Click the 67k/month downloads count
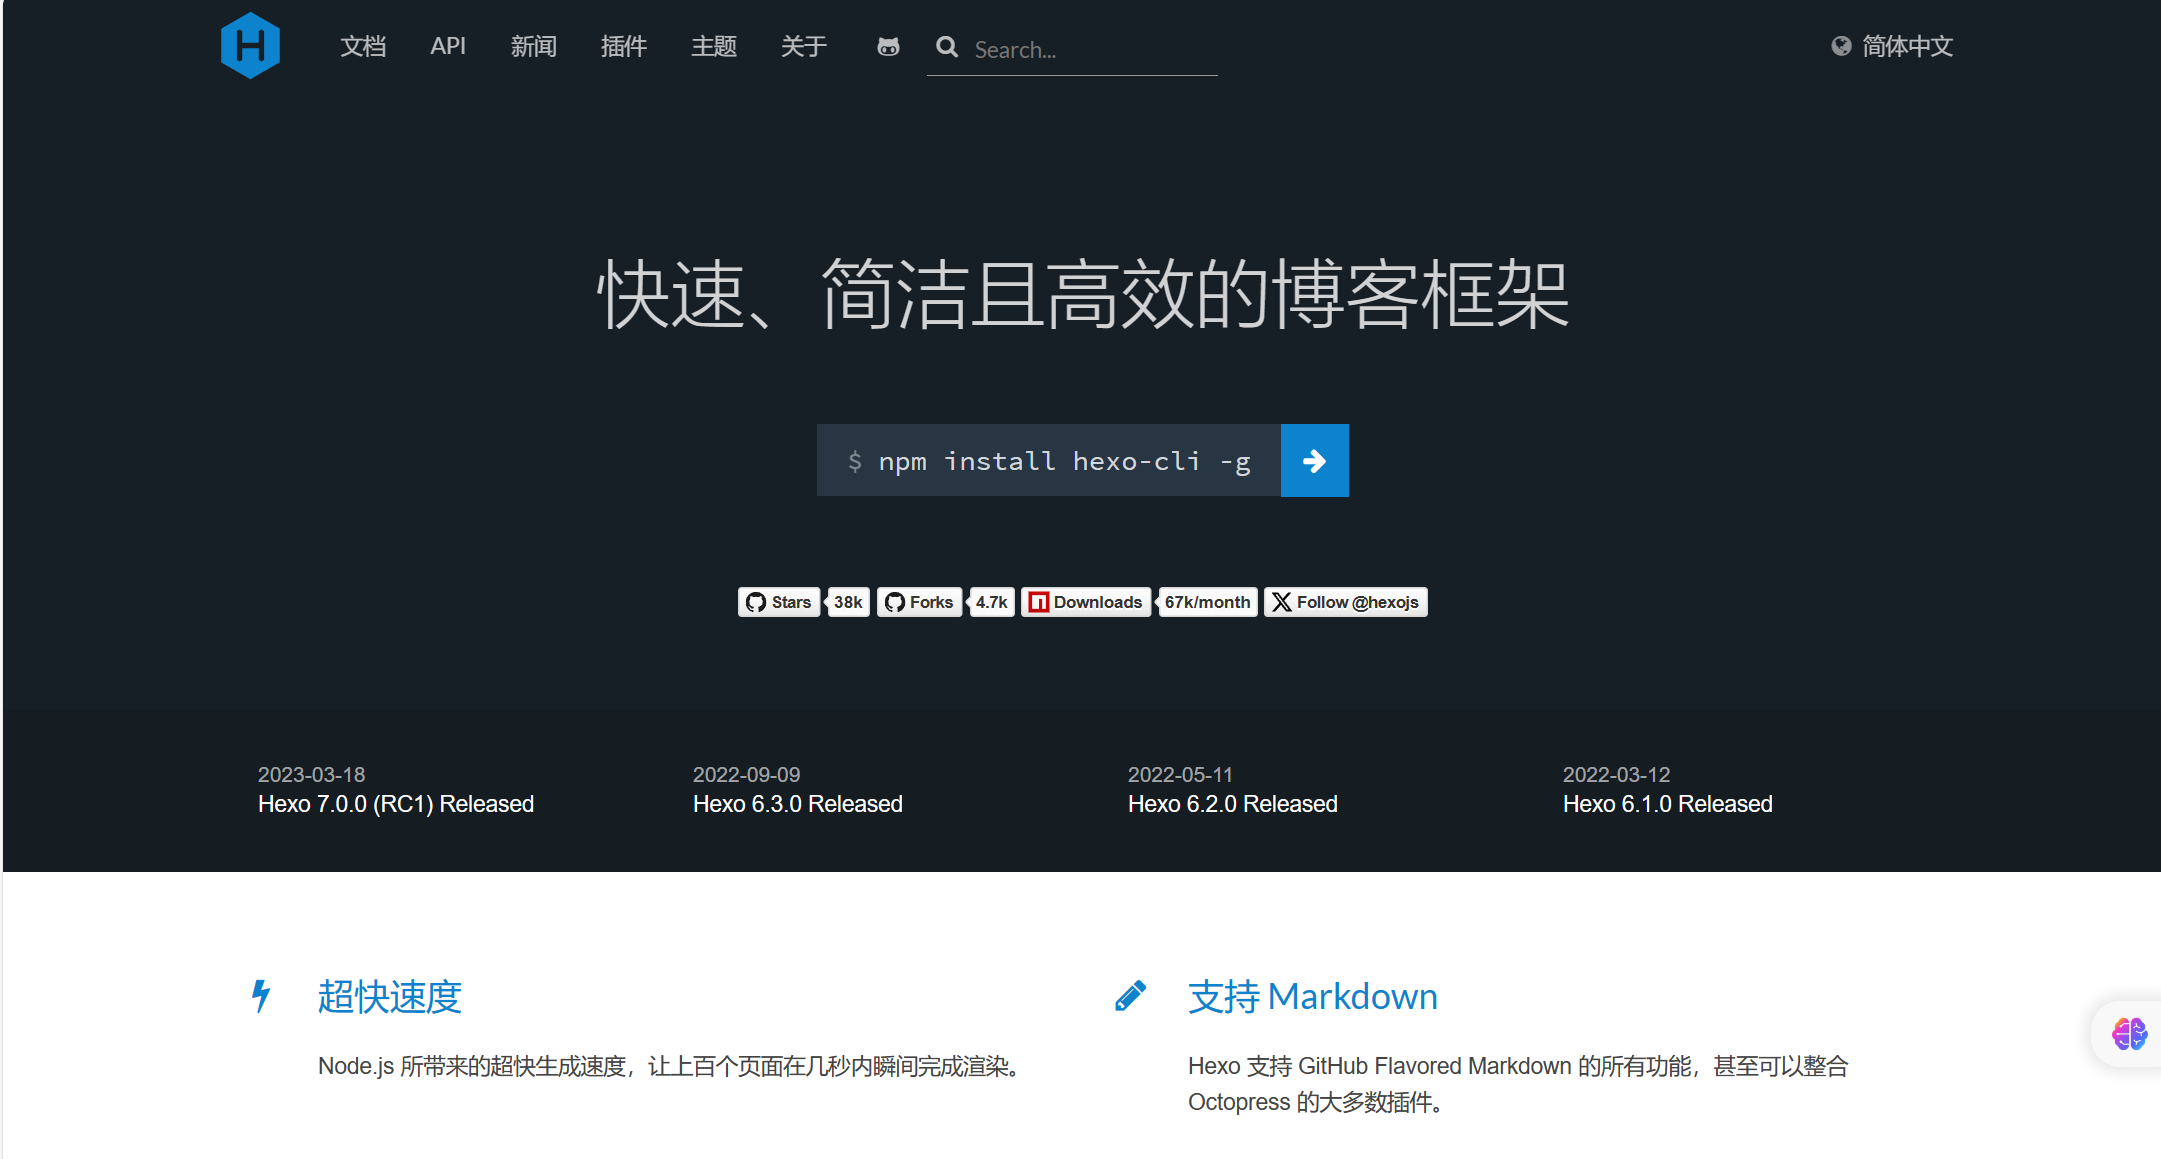The width and height of the screenshot is (2161, 1159). [x=1207, y=602]
